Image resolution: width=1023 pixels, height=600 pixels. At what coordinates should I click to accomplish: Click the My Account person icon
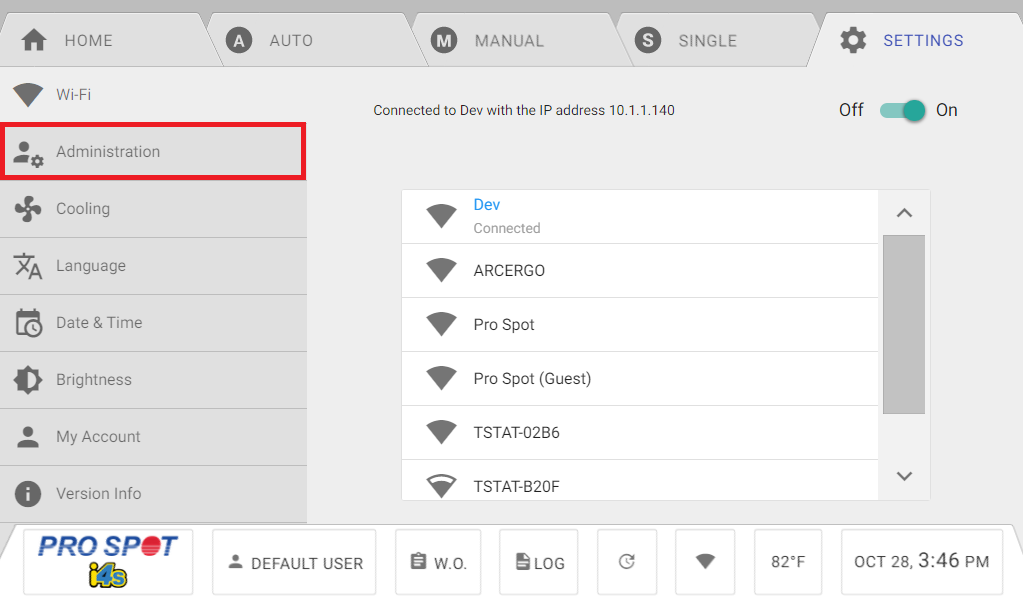point(28,437)
